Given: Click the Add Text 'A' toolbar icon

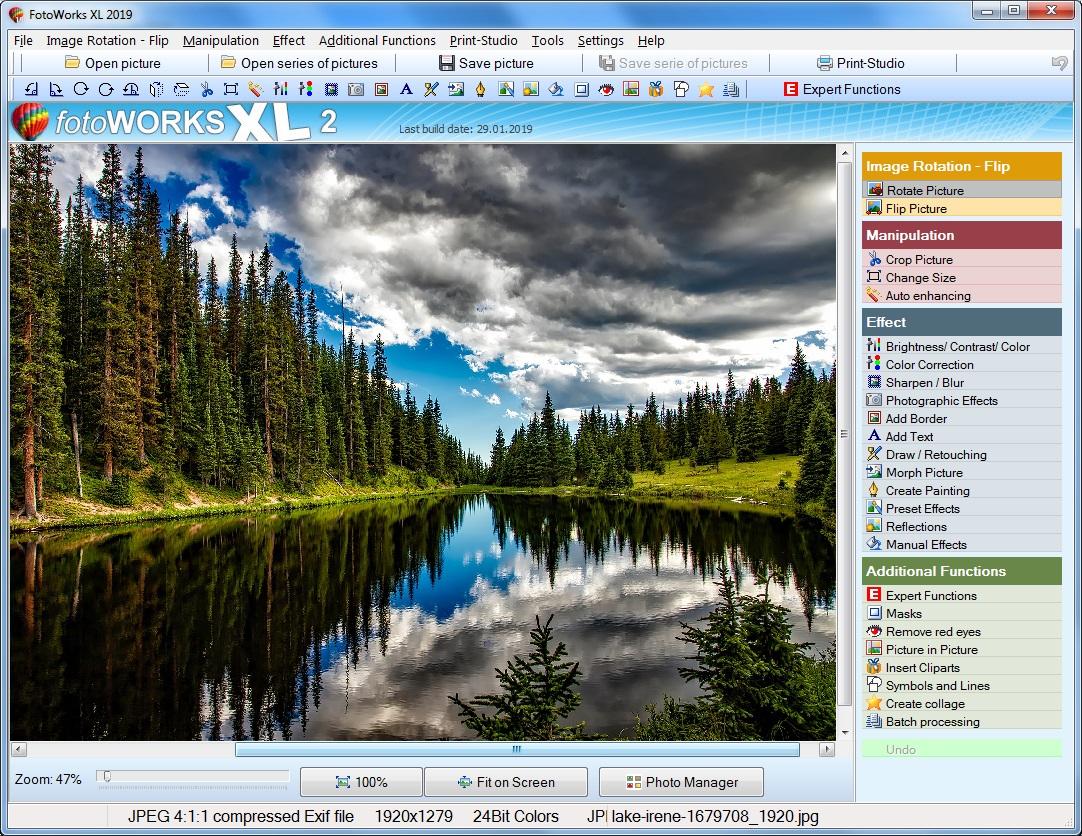Looking at the screenshot, I should pyautogui.click(x=406, y=89).
